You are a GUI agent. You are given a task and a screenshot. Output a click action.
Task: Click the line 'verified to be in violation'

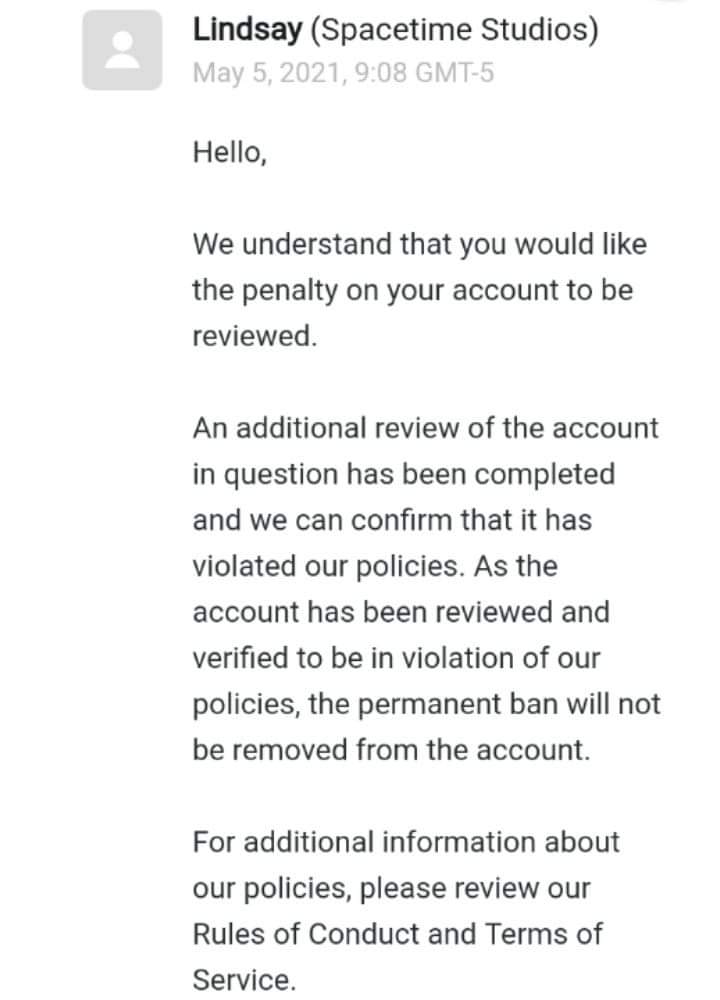coord(396,658)
